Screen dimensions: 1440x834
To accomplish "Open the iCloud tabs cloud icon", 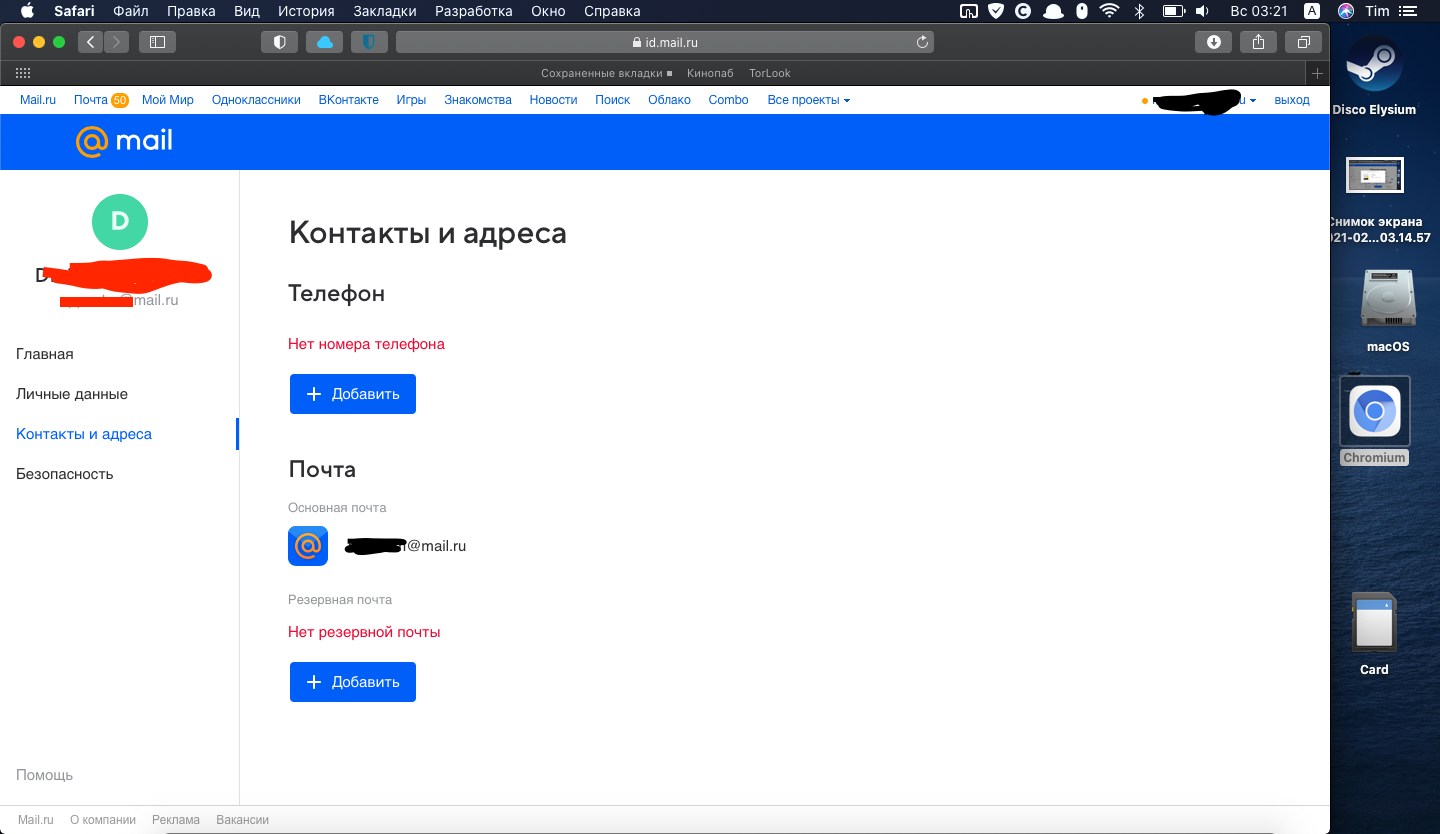I will pos(324,42).
